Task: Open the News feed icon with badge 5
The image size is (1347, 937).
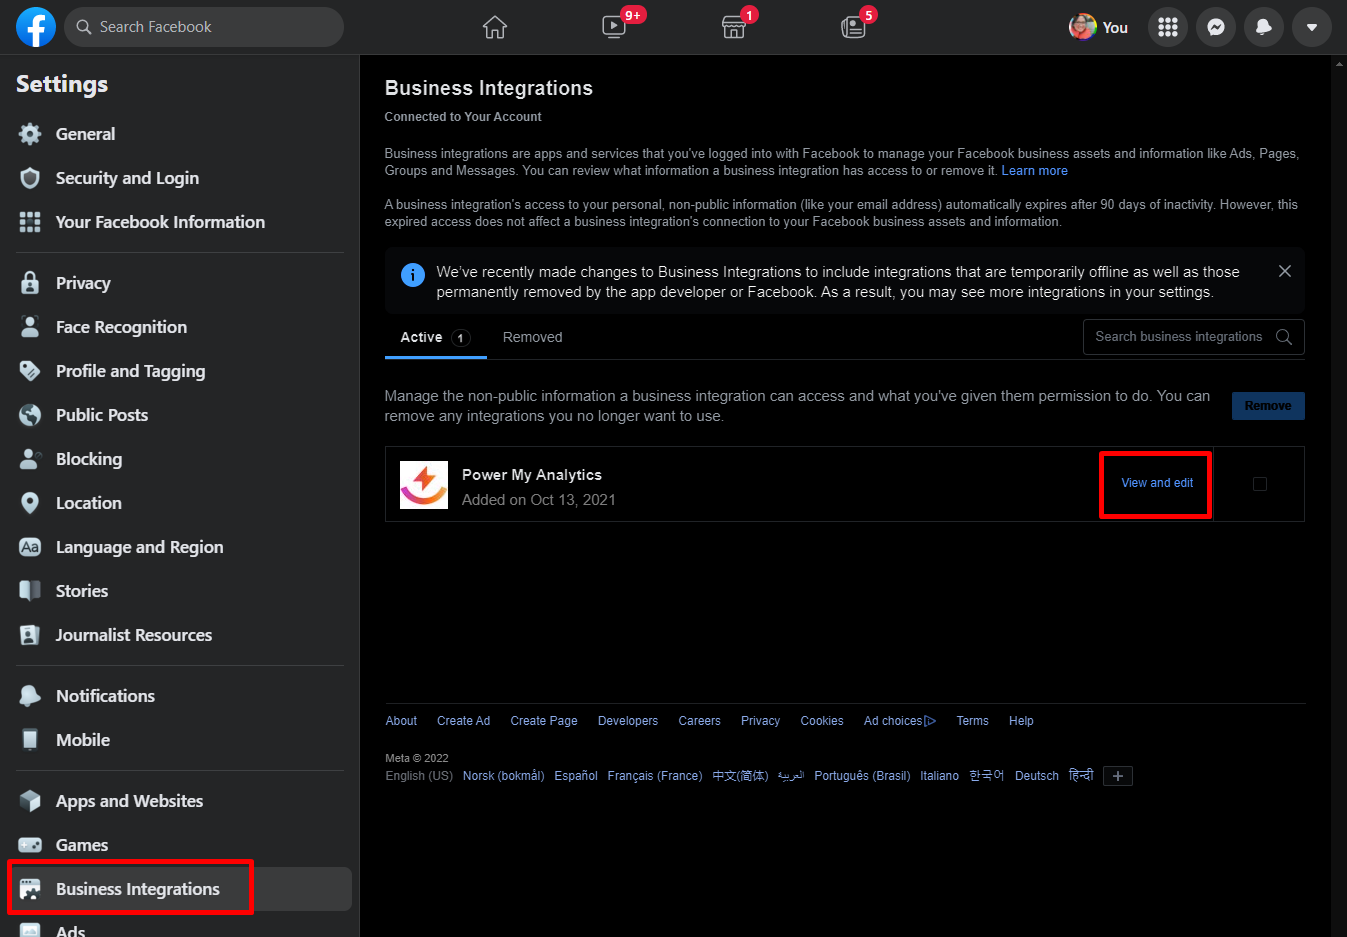Action: [853, 27]
